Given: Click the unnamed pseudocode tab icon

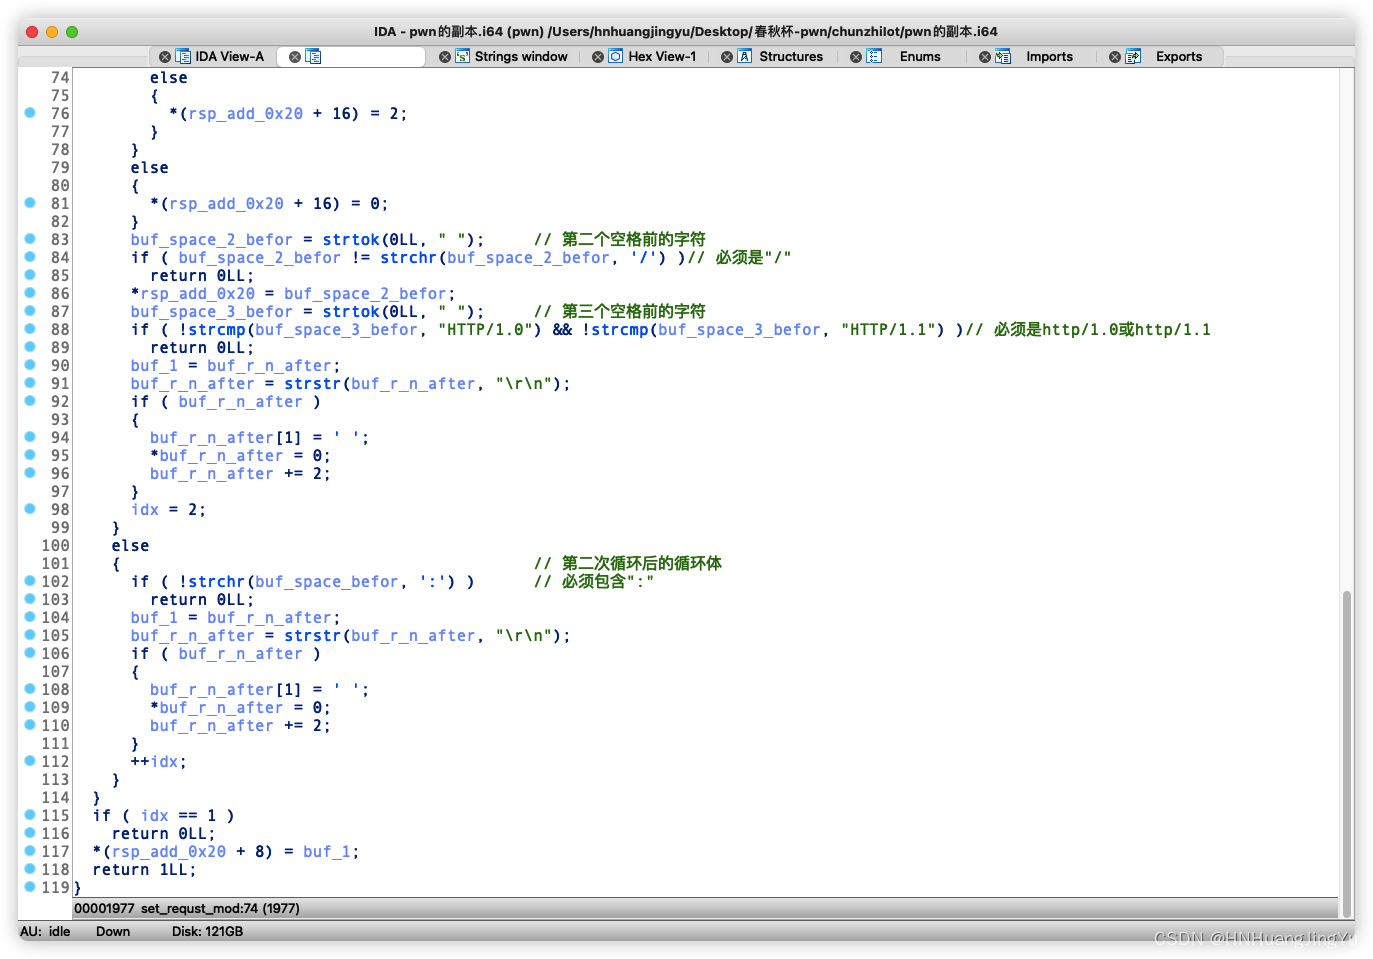Looking at the screenshot, I should click(313, 57).
